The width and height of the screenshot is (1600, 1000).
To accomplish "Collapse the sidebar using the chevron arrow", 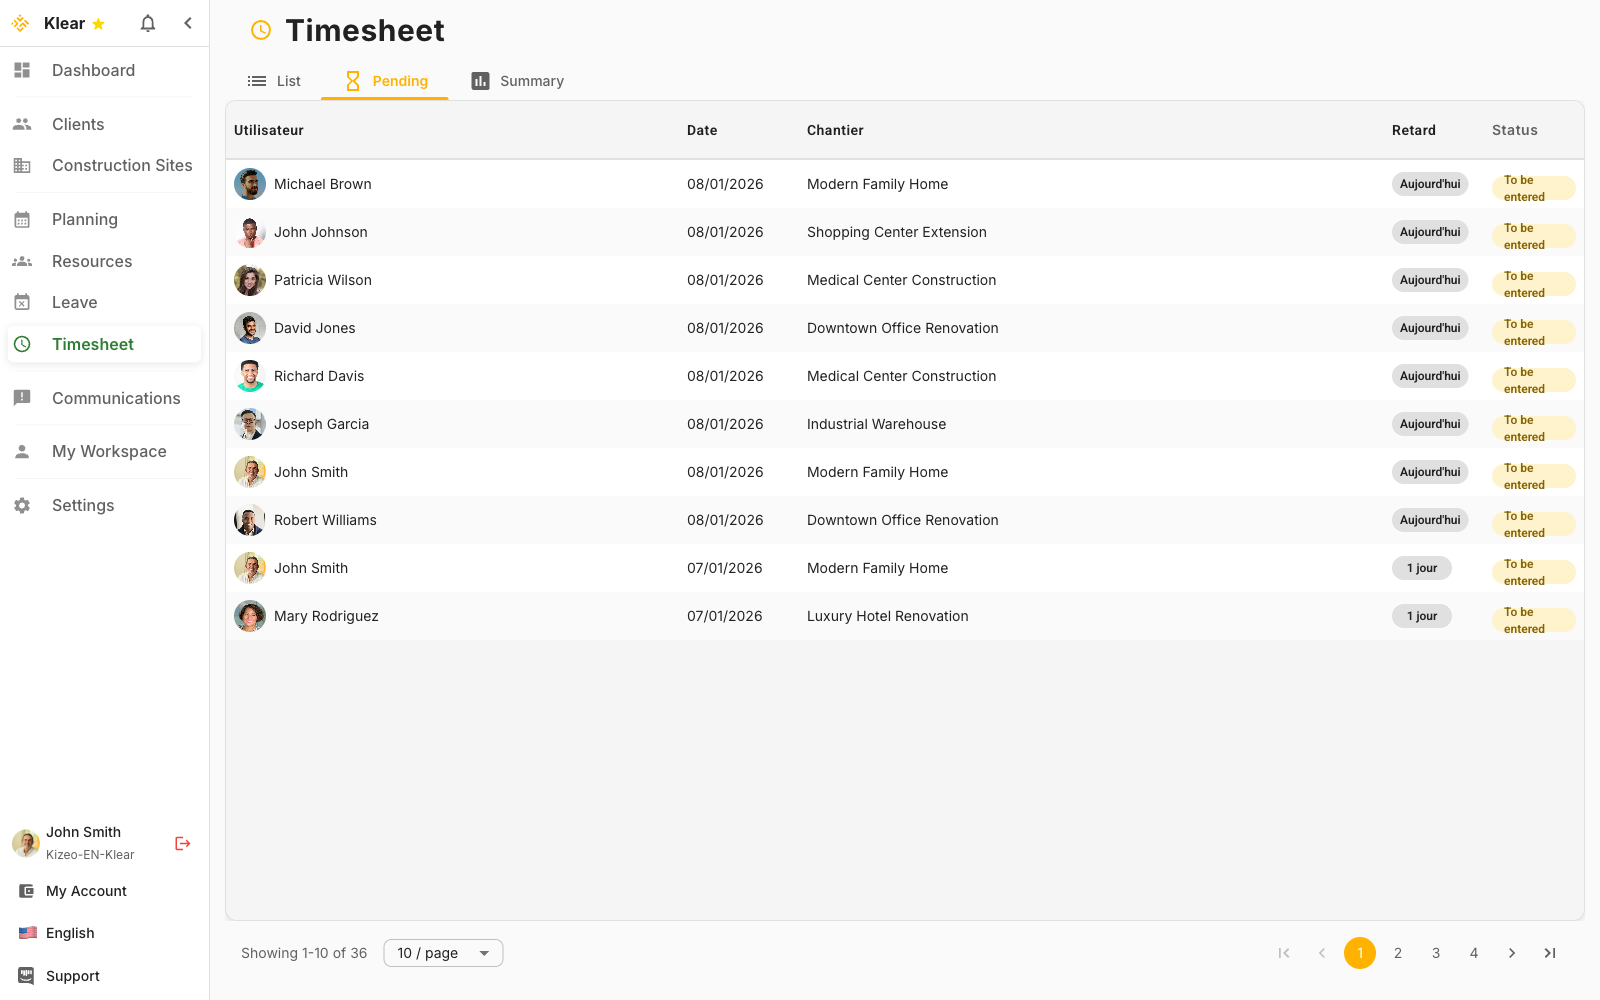I will (188, 22).
